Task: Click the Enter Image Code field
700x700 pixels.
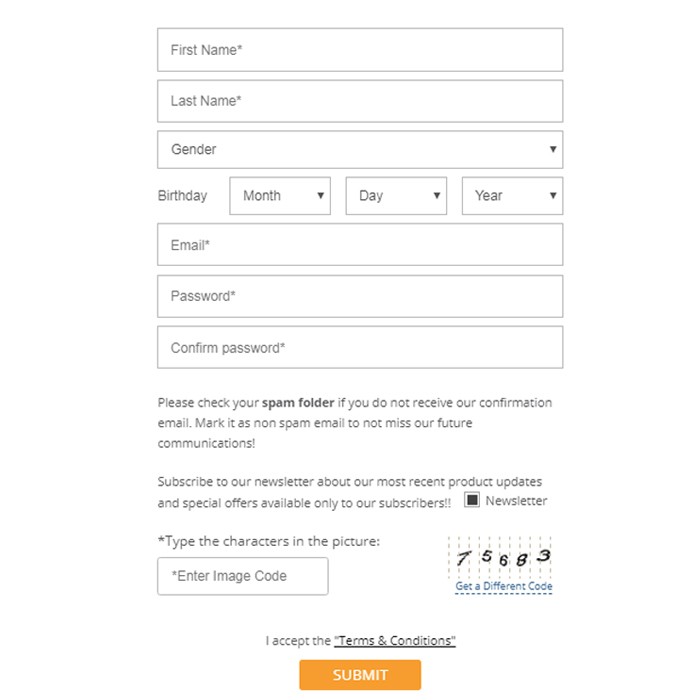Action: coord(242,576)
